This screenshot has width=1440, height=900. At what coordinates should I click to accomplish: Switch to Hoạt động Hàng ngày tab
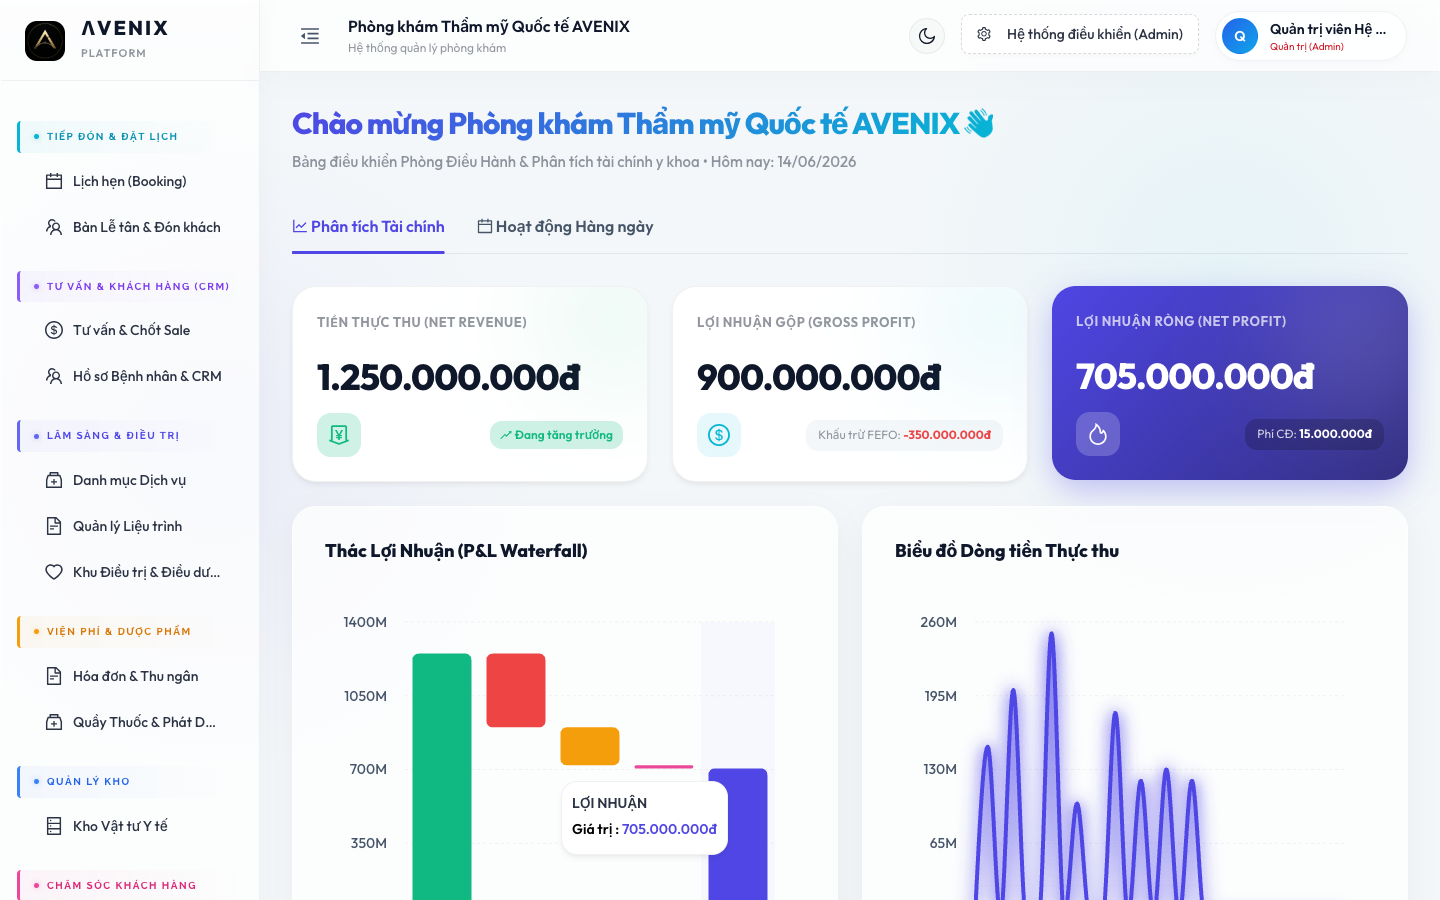[x=565, y=227]
